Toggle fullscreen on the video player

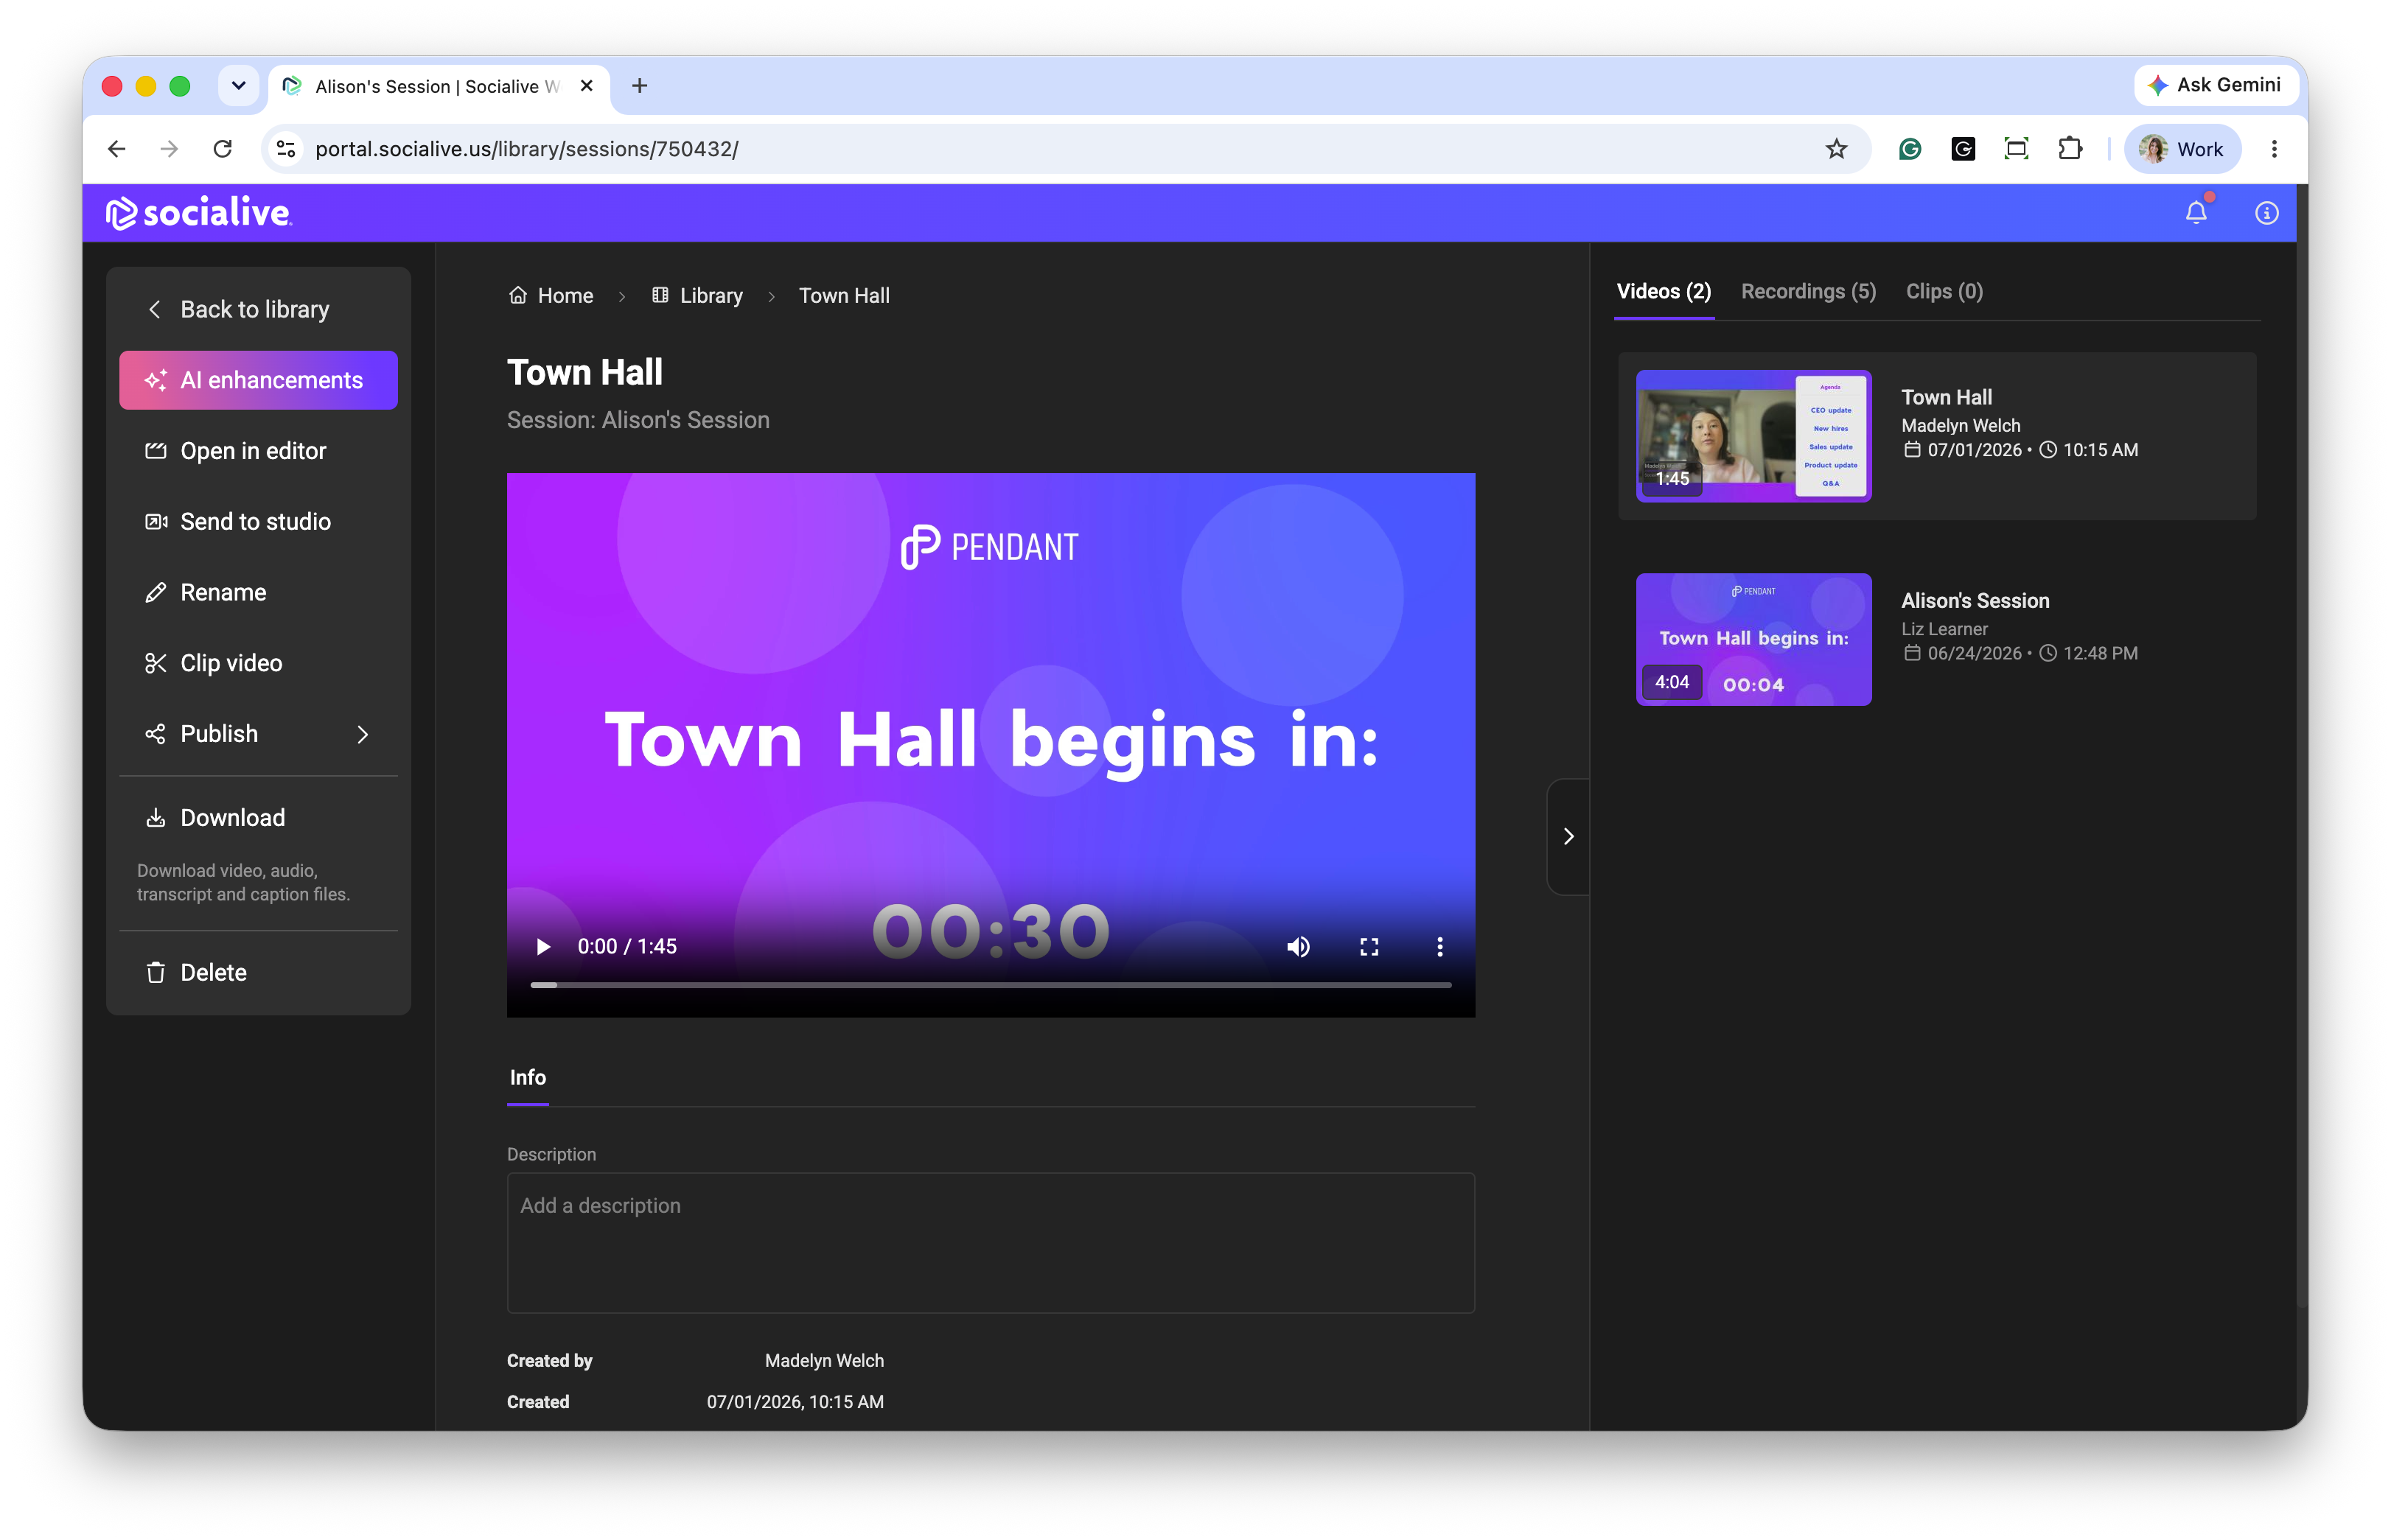pos(1369,947)
